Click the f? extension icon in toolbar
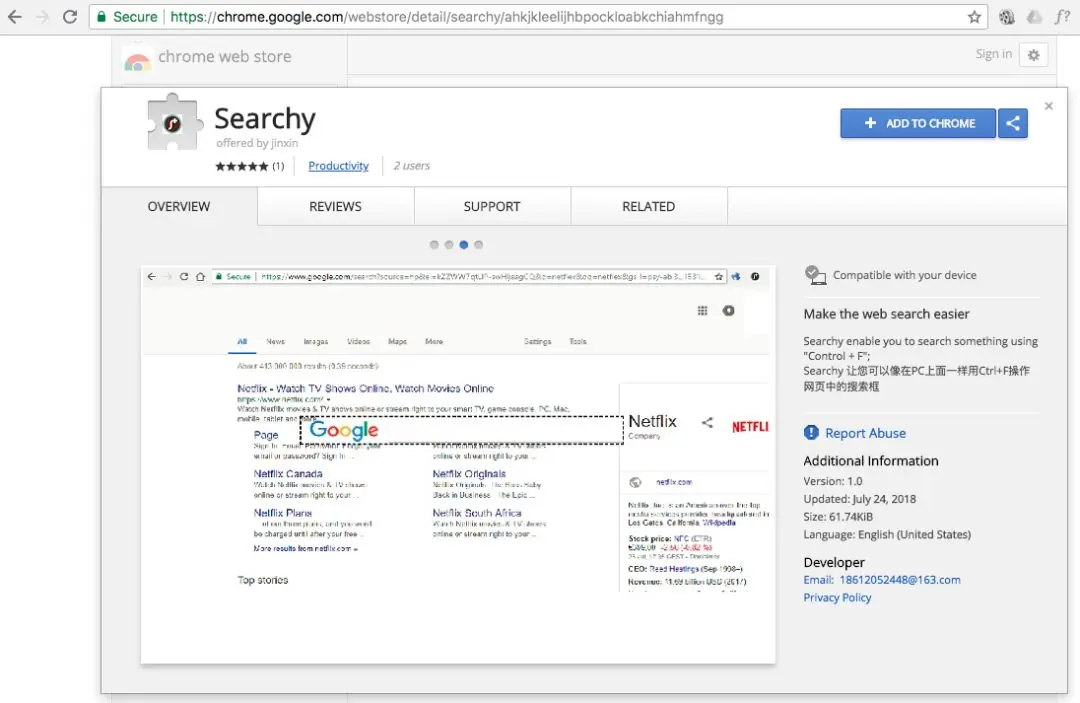 click(1061, 17)
